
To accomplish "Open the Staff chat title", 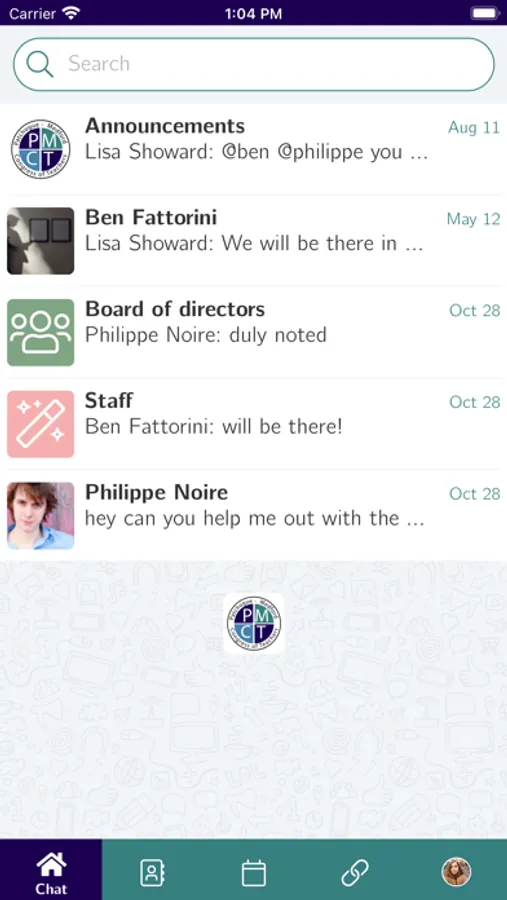I will [109, 400].
